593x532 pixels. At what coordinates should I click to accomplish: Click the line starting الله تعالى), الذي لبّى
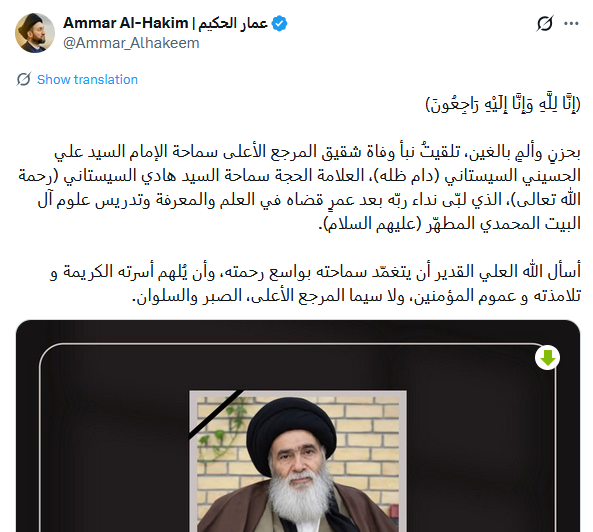pyautogui.click(x=309, y=200)
